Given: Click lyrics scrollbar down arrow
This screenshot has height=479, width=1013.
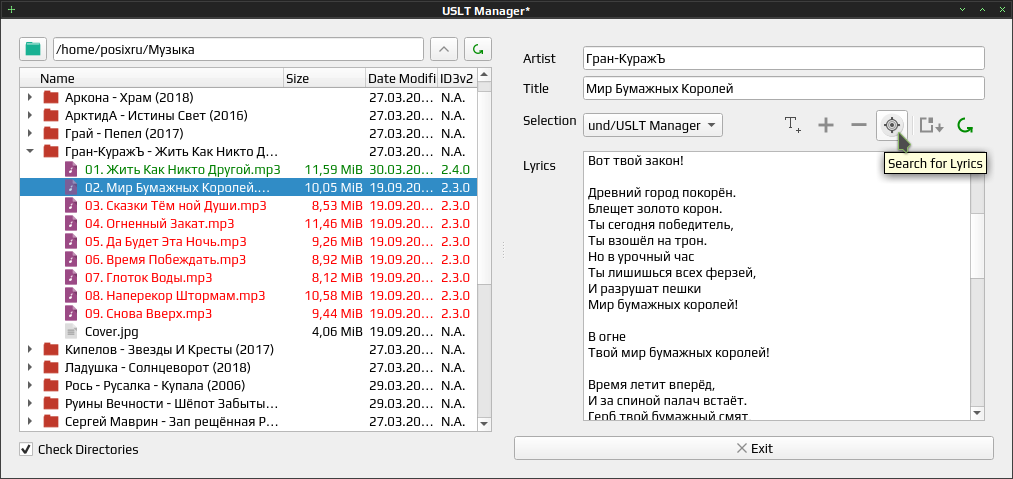Looking at the screenshot, I should [x=977, y=412].
